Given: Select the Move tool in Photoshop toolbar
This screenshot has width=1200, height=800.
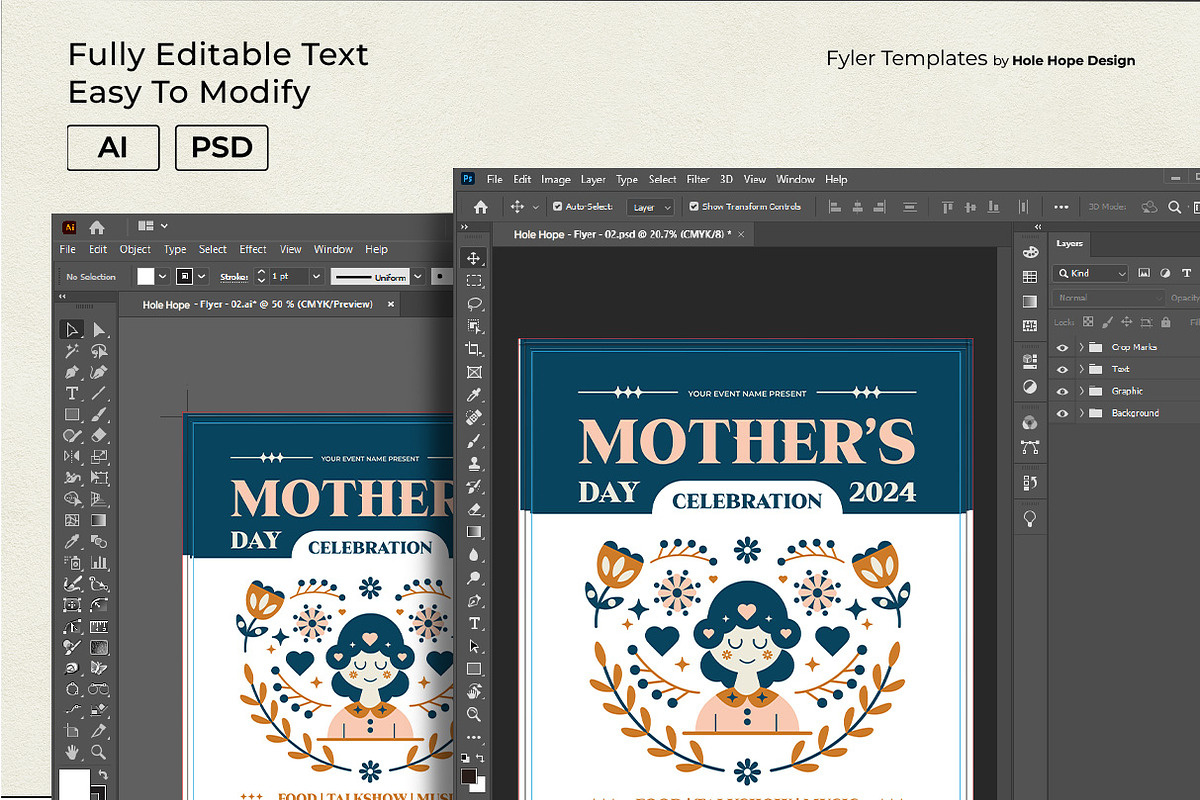Looking at the screenshot, I should [474, 258].
